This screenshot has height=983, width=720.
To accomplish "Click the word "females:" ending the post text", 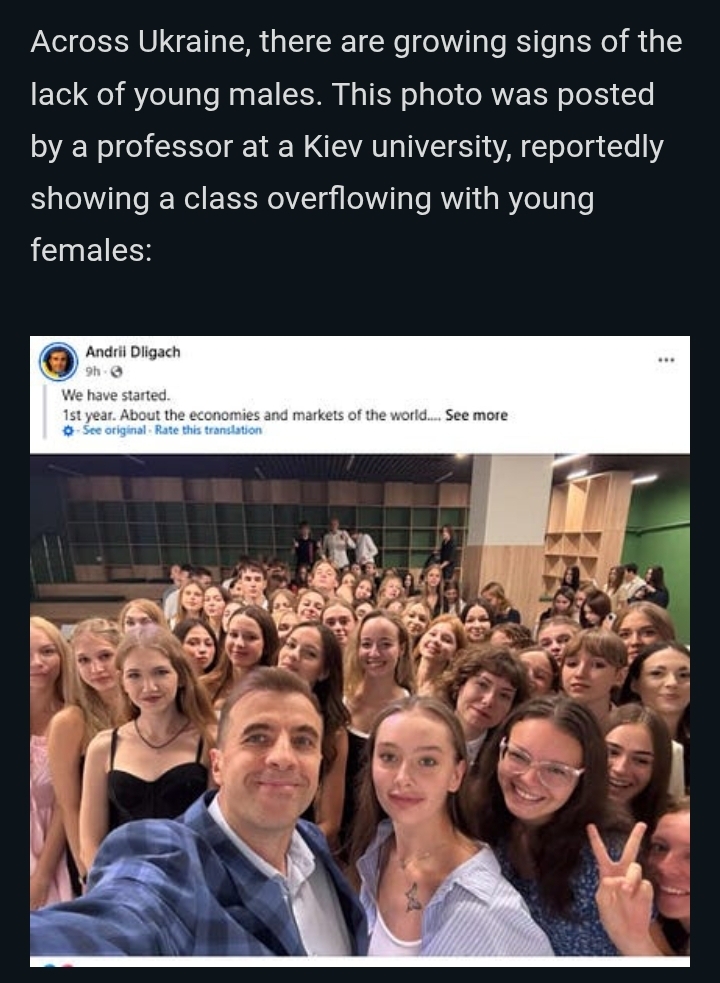I will tap(91, 251).
